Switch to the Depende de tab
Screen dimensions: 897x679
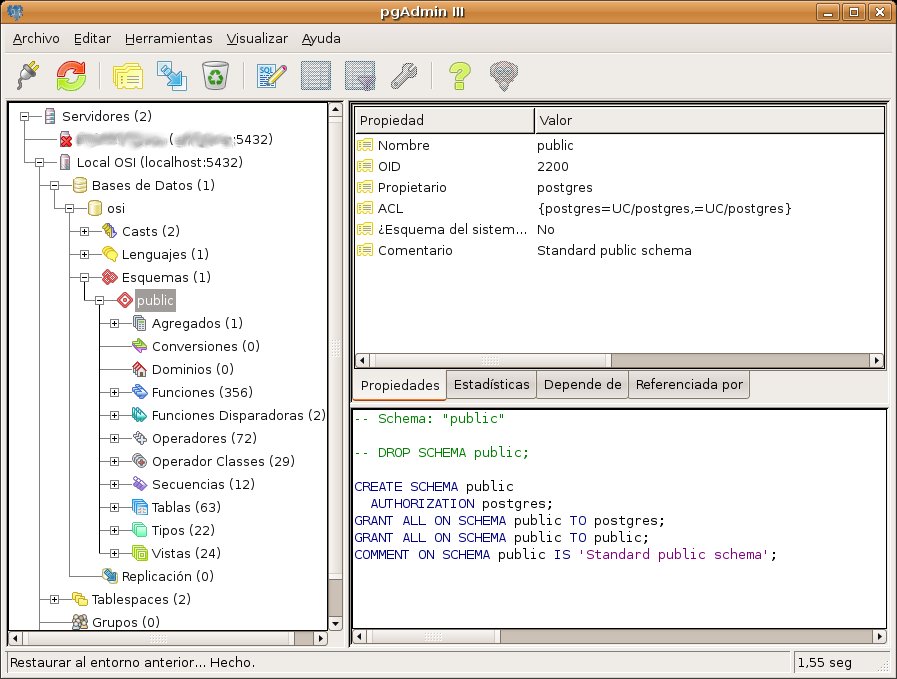coord(582,384)
